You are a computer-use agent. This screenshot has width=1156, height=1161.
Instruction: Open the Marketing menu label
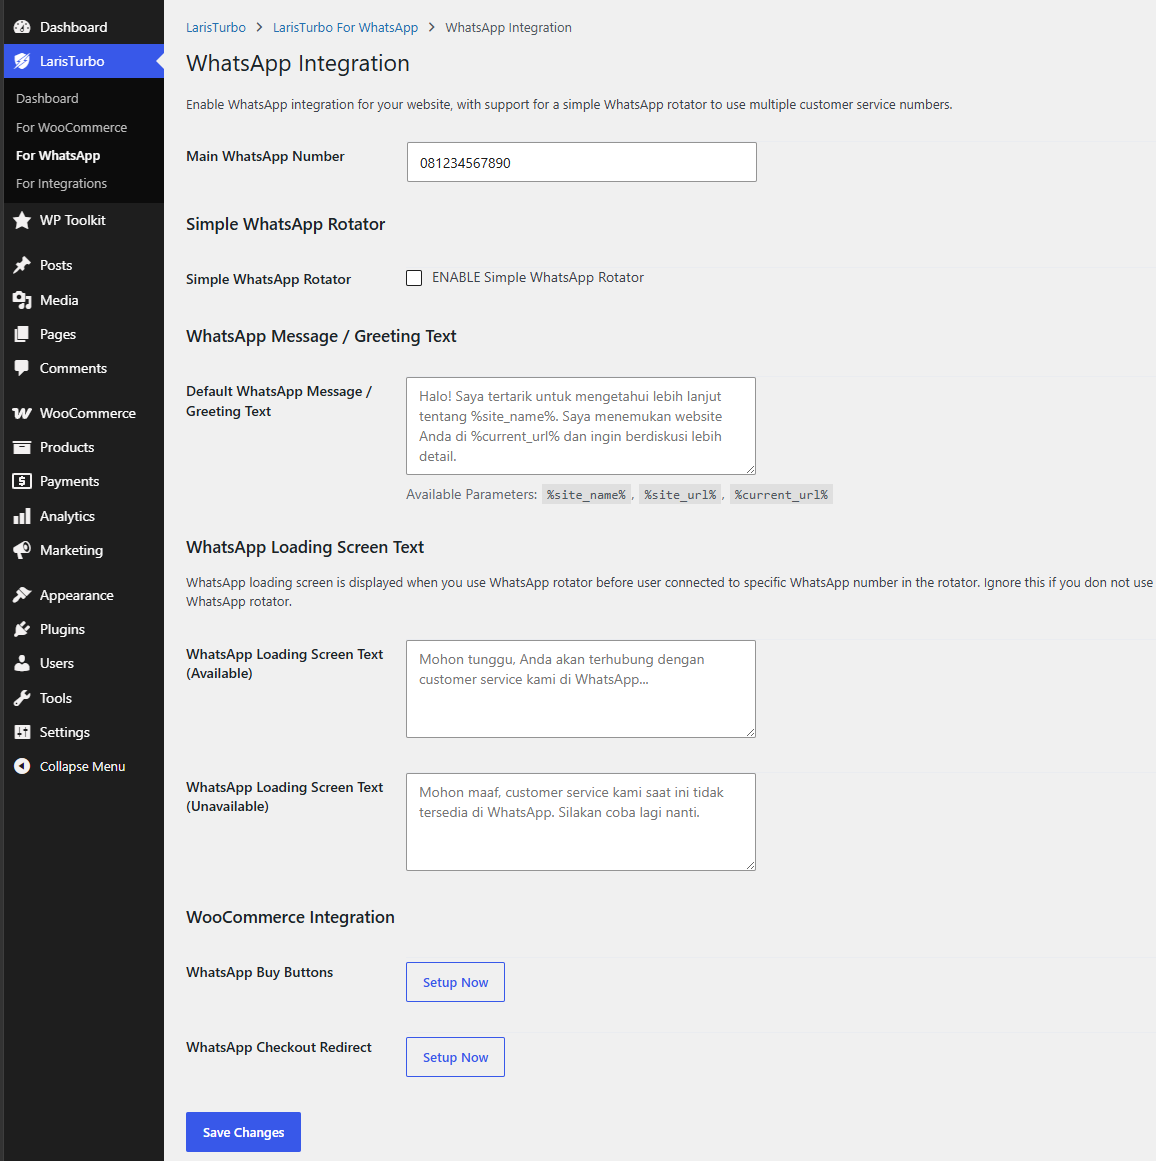[71, 550]
